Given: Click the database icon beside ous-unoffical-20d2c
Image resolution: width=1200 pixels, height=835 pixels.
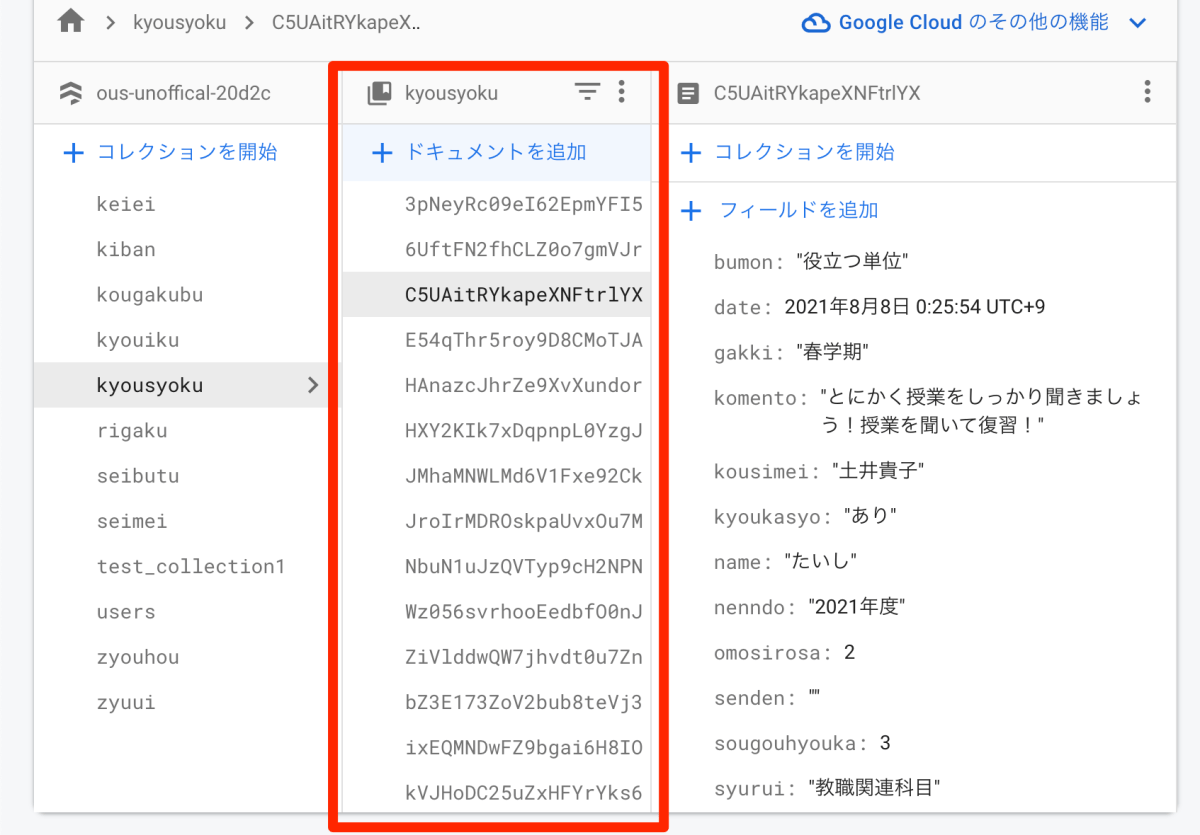Looking at the screenshot, I should [x=71, y=93].
